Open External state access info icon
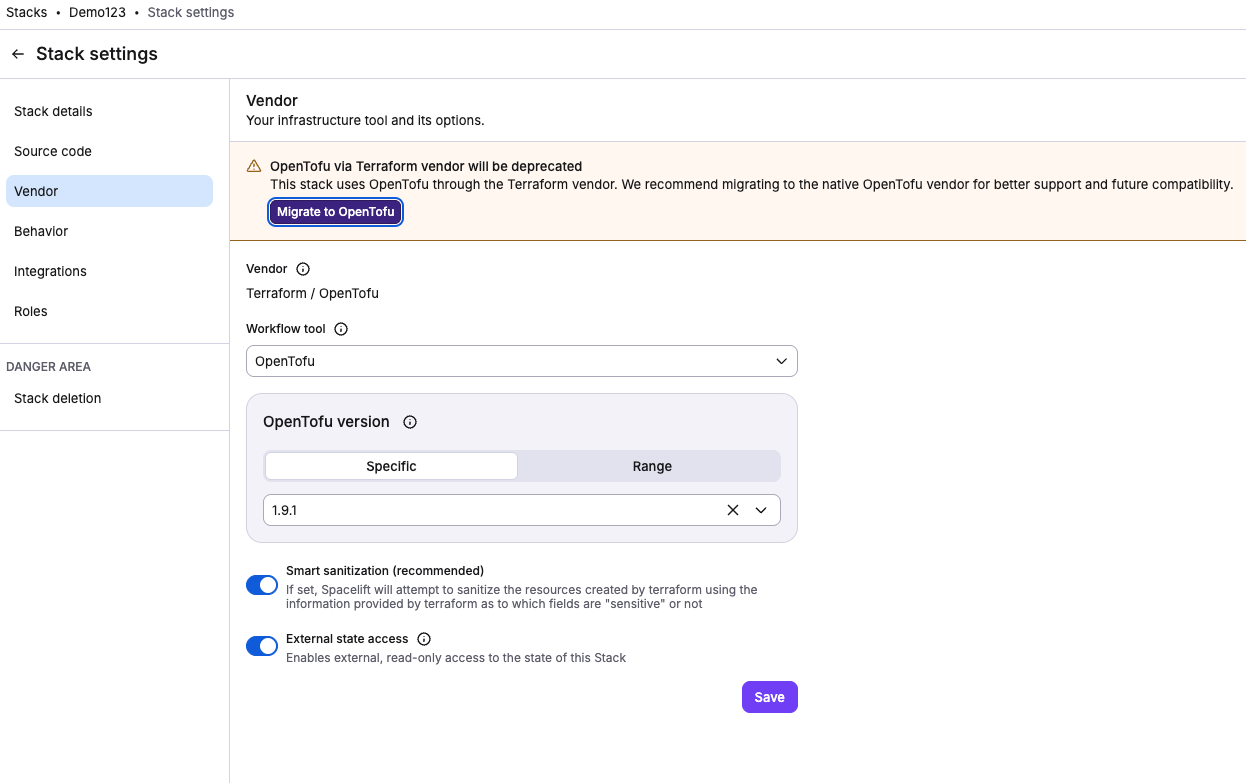The image size is (1246, 783). [424, 639]
